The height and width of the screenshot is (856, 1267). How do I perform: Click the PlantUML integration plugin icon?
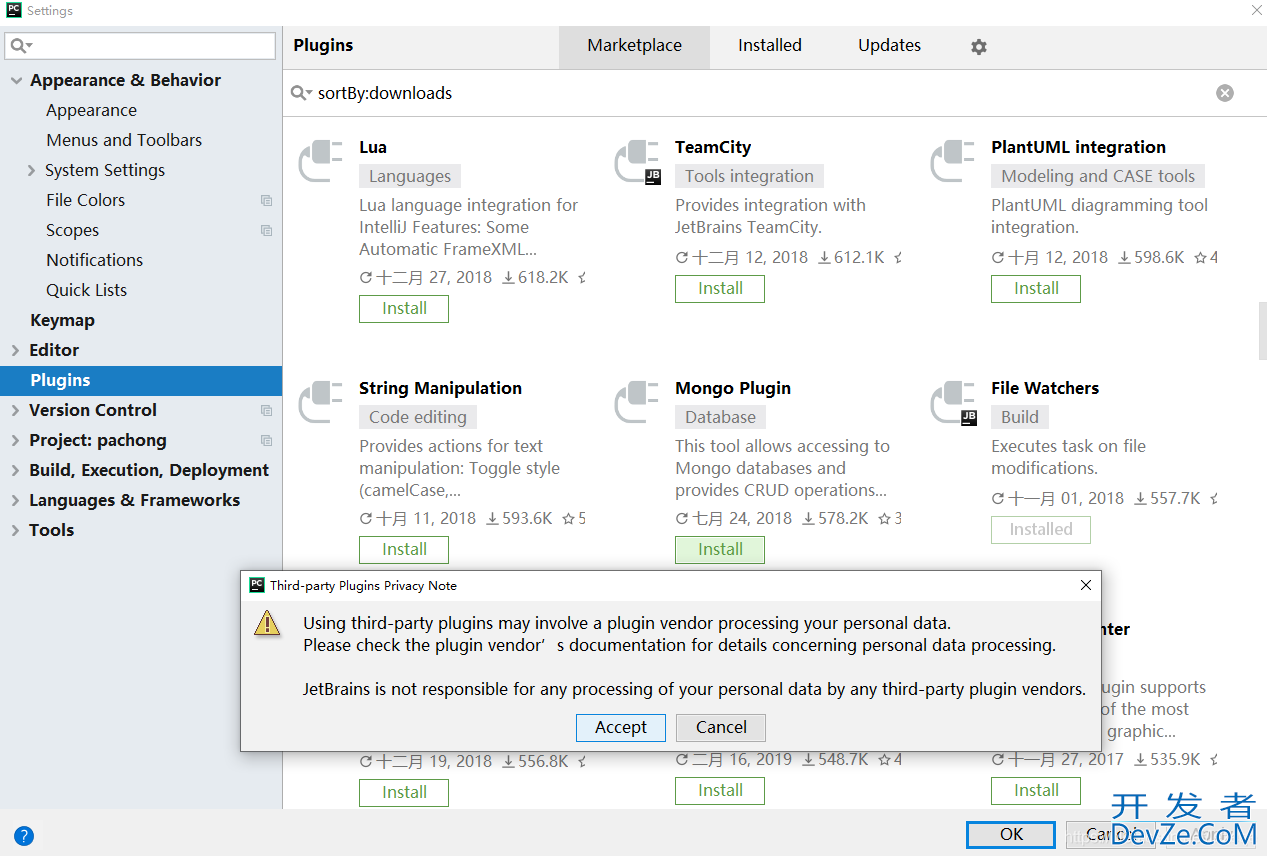(x=953, y=162)
